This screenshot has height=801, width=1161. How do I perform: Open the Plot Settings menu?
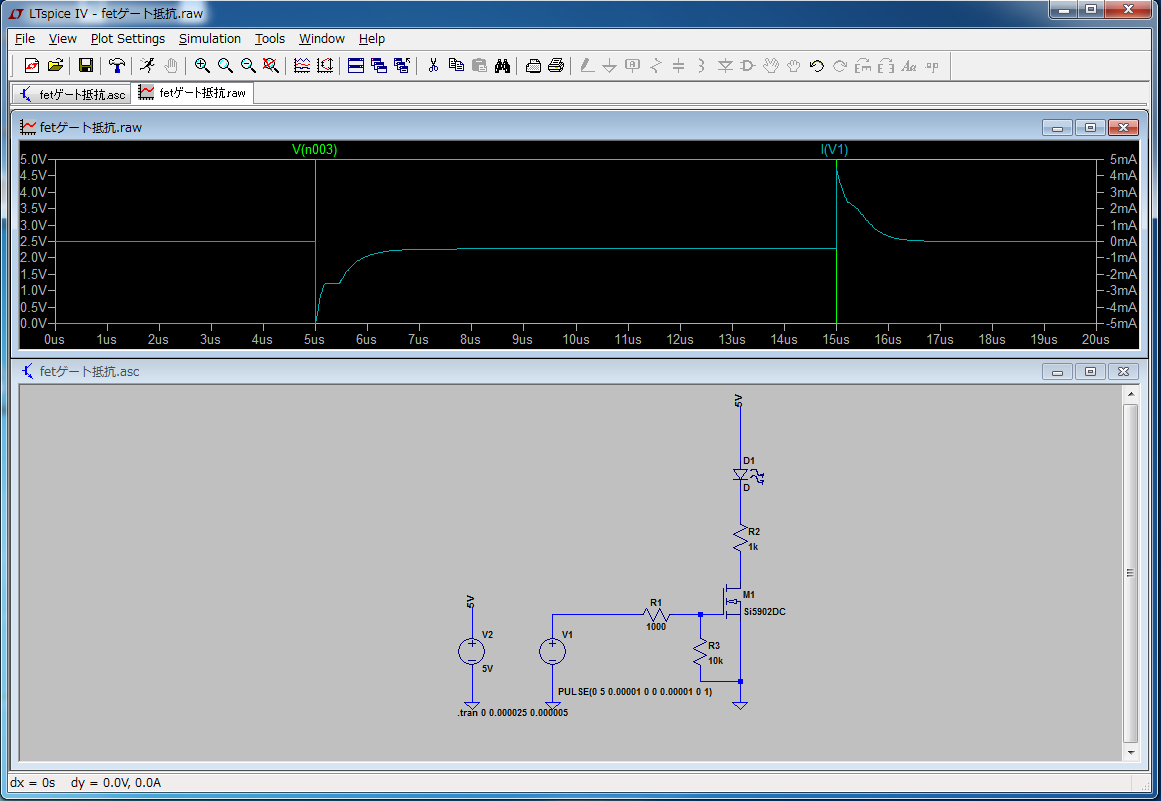coord(127,39)
